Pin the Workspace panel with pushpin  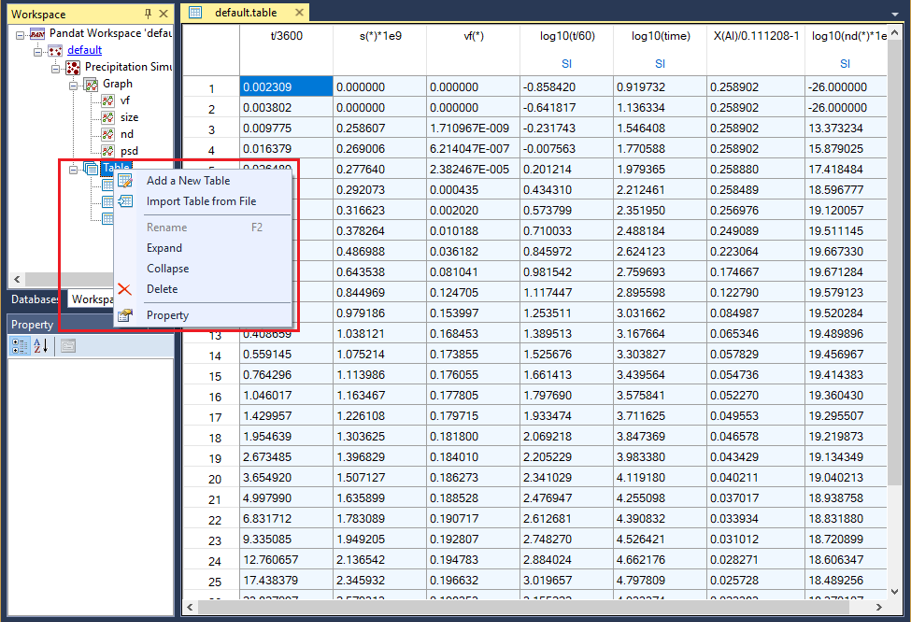click(148, 14)
